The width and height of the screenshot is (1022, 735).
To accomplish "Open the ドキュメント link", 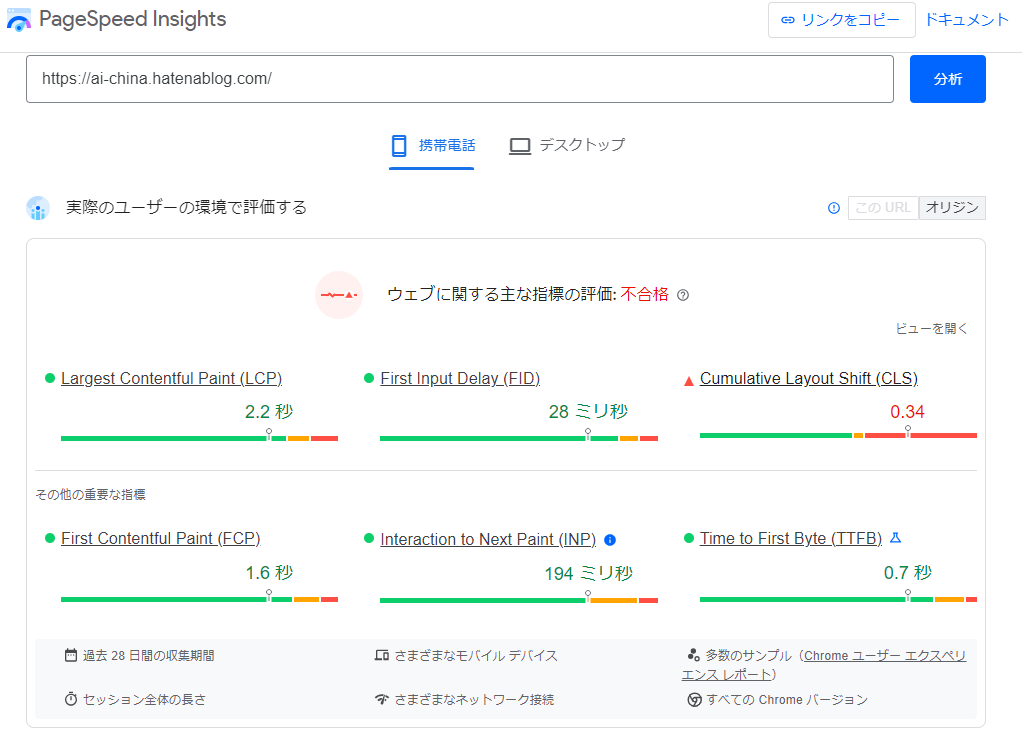I will [x=967, y=20].
